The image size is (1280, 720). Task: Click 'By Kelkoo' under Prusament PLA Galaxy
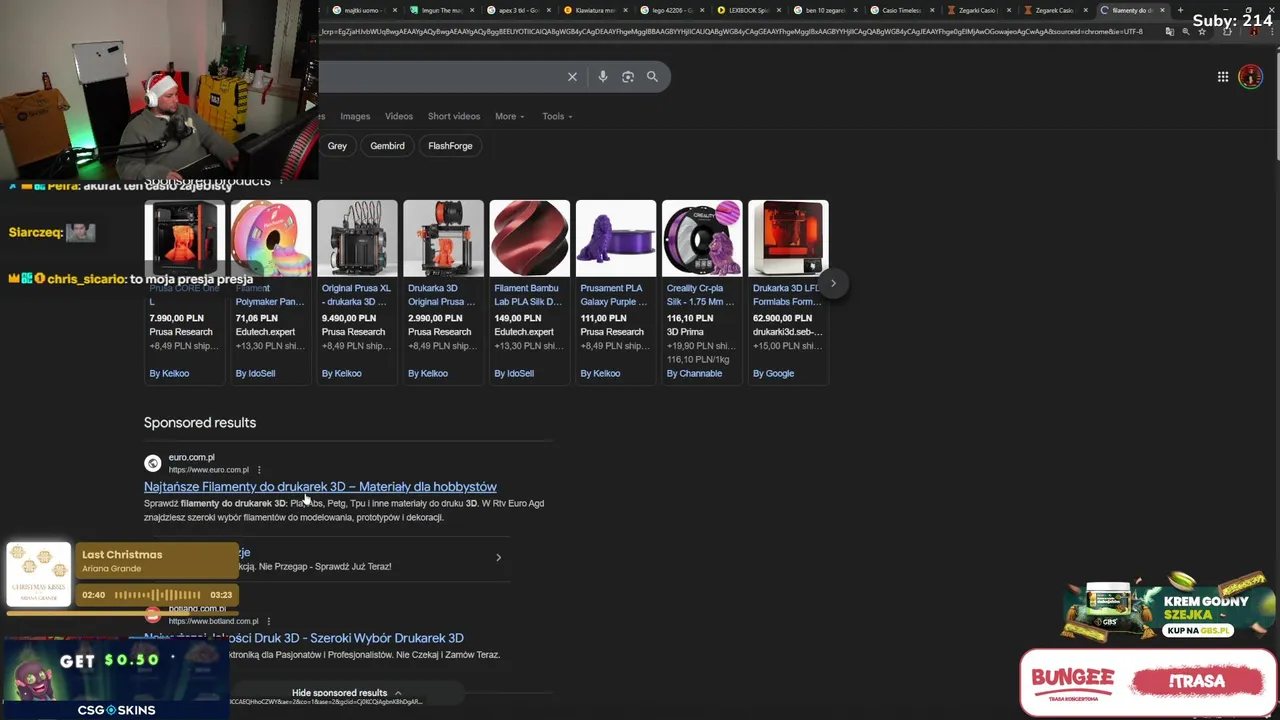point(600,374)
